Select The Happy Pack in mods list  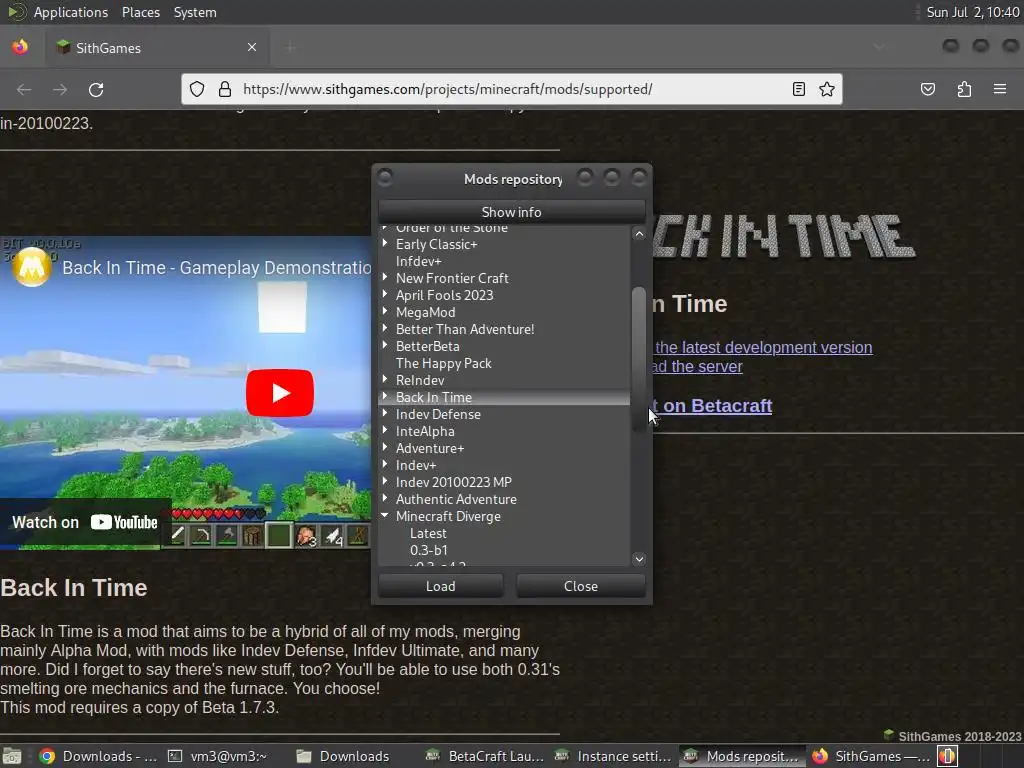[443, 363]
